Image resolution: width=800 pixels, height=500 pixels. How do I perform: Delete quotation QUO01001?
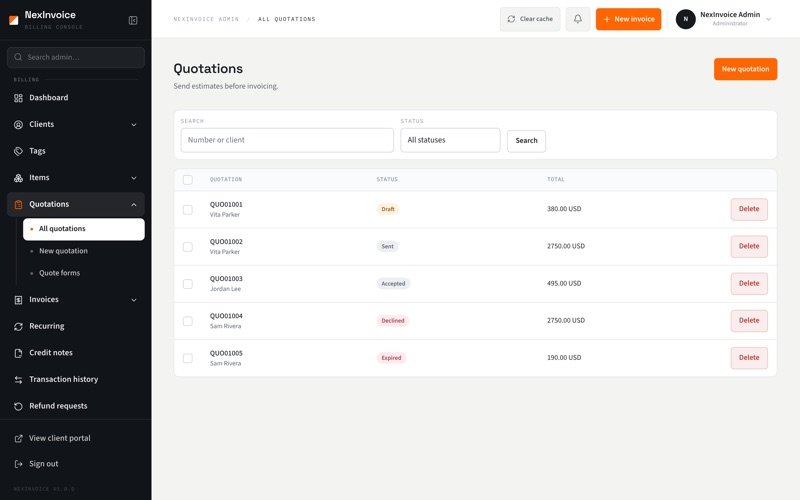(x=749, y=209)
